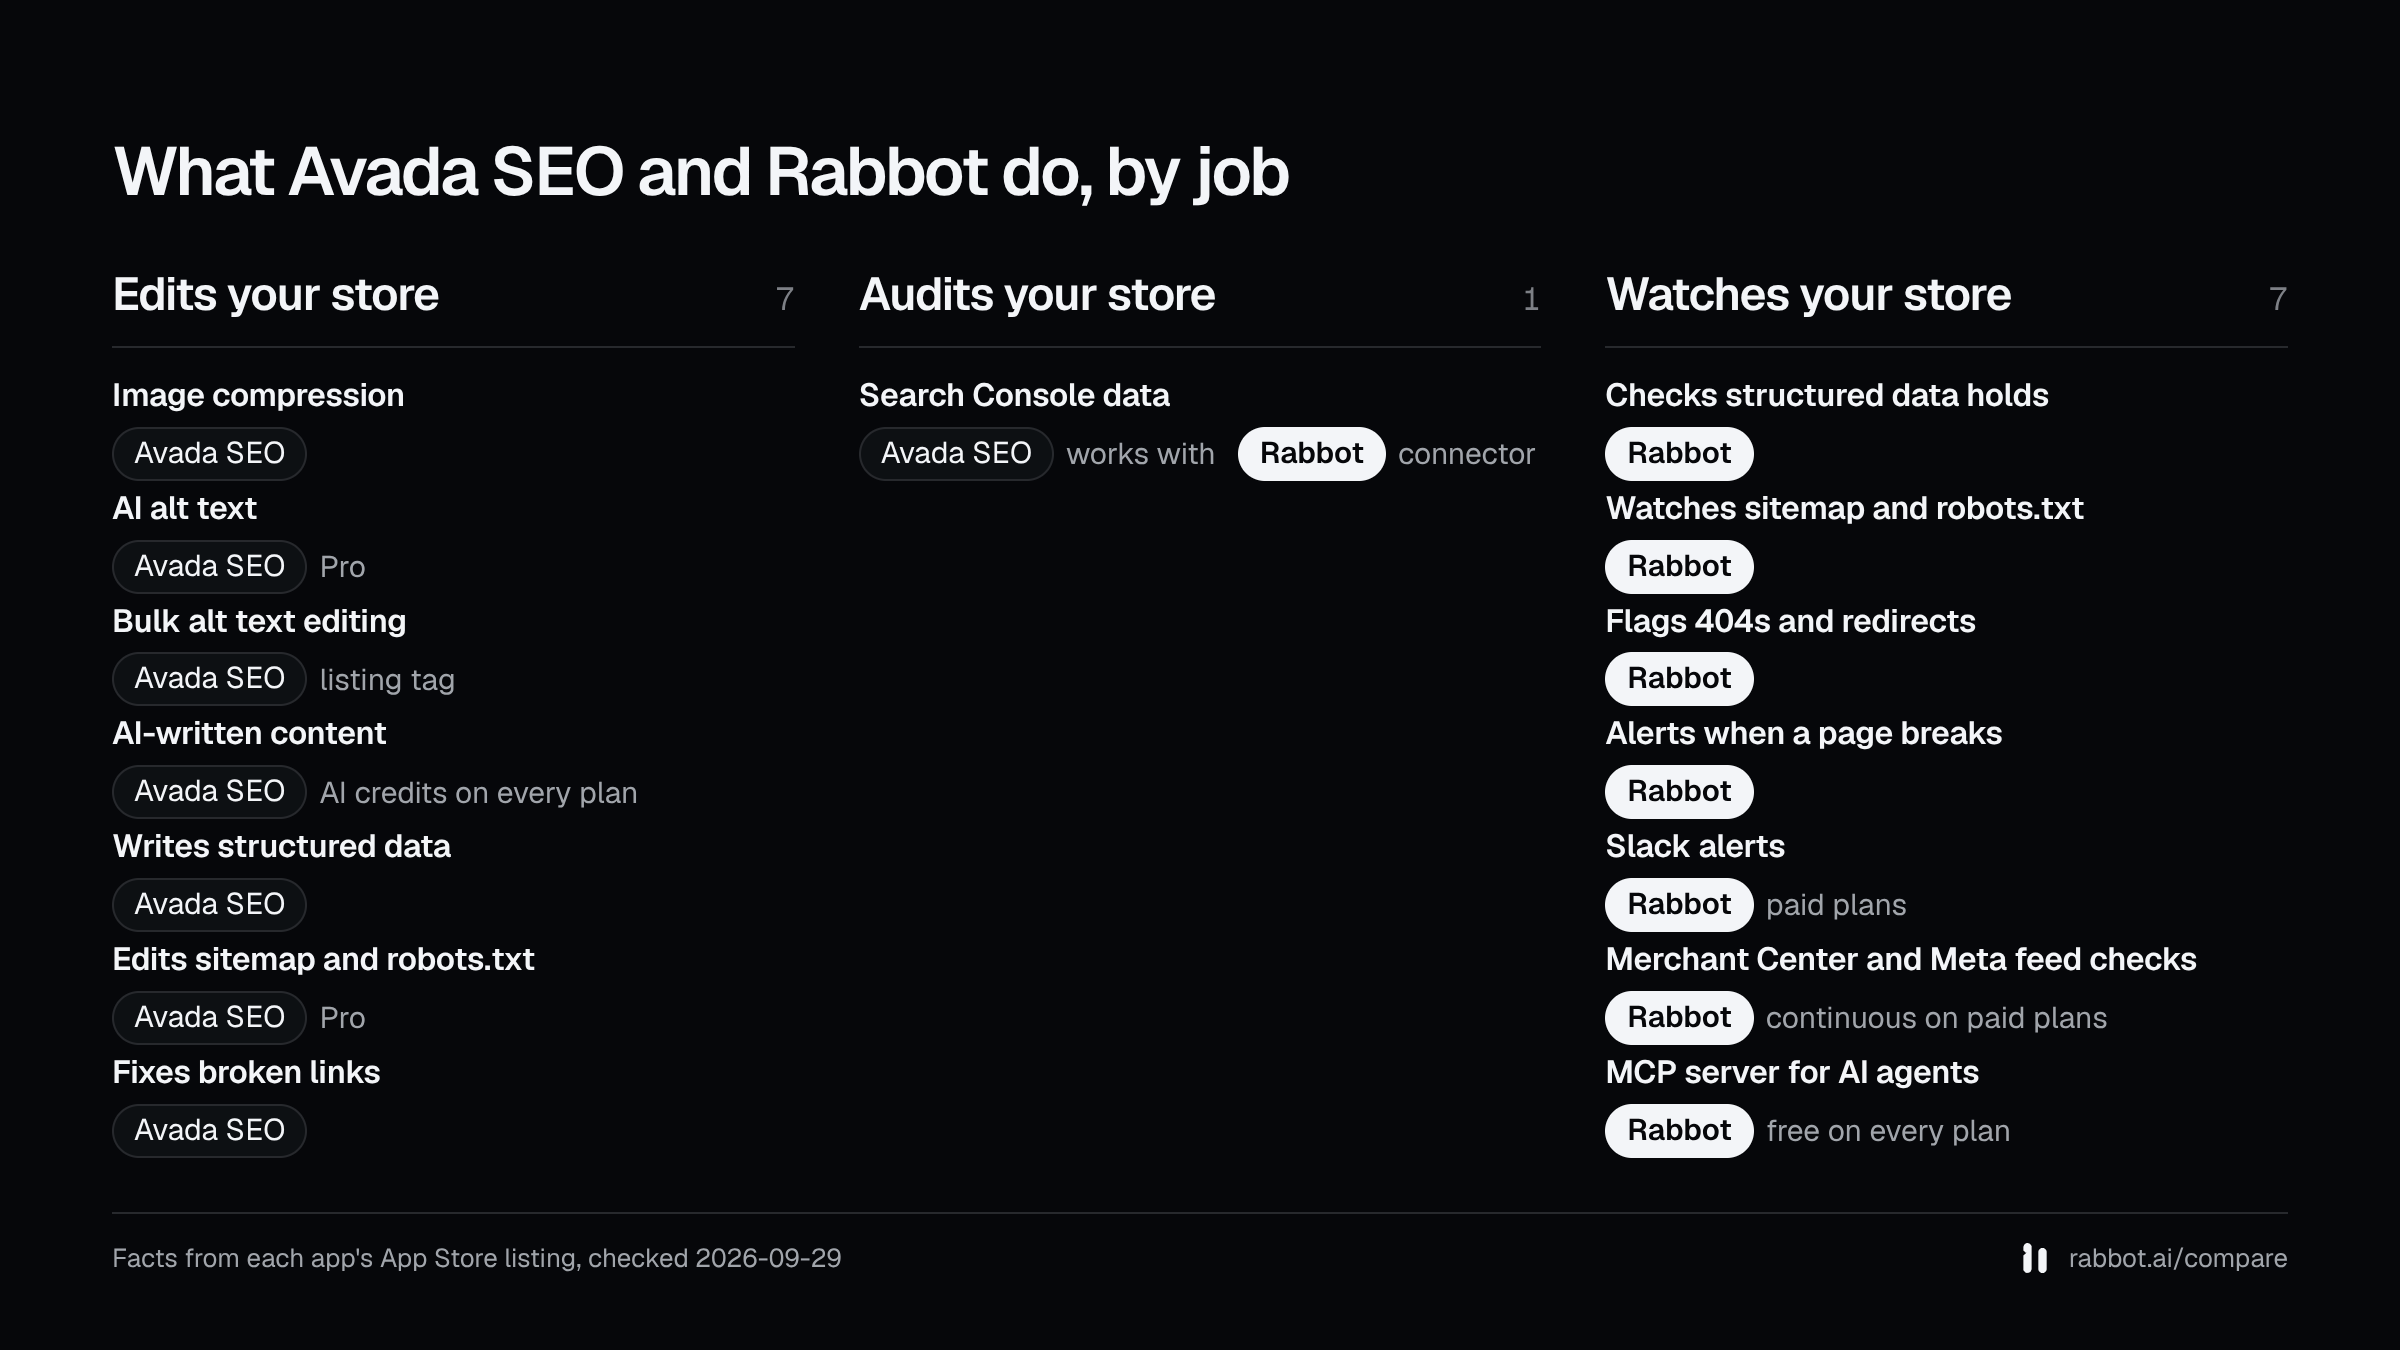The height and width of the screenshot is (1350, 2400).
Task: Click the 'Image compression' row title
Action: [x=258, y=396]
